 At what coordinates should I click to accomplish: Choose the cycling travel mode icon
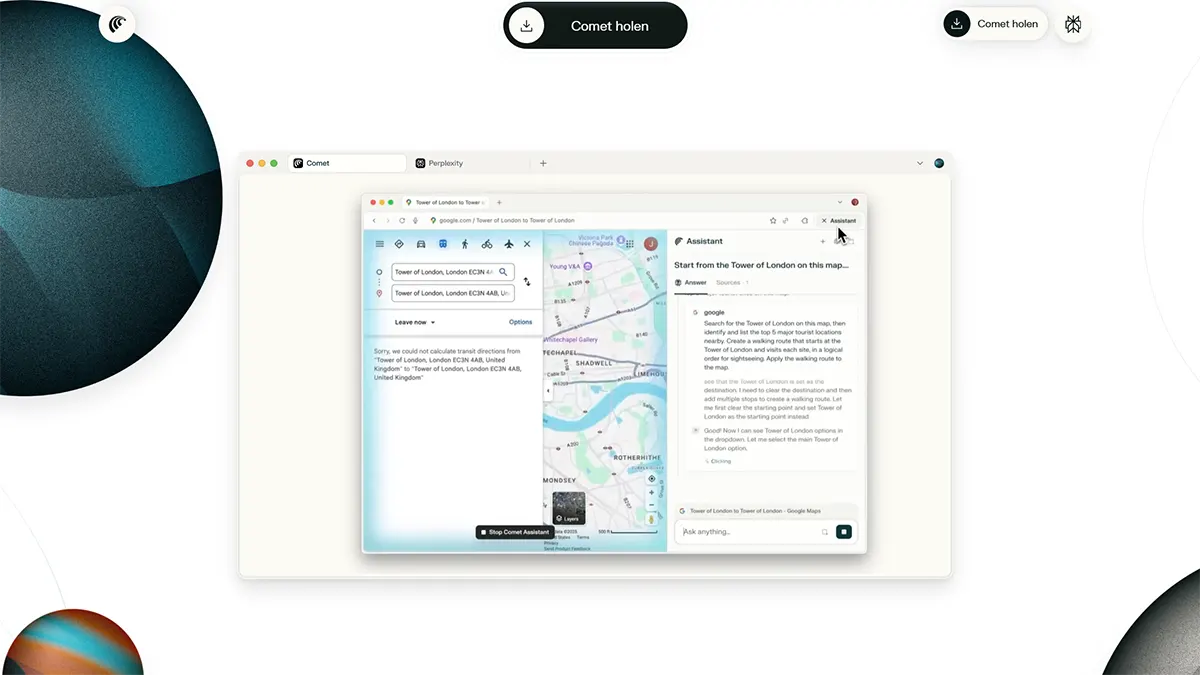coord(486,244)
